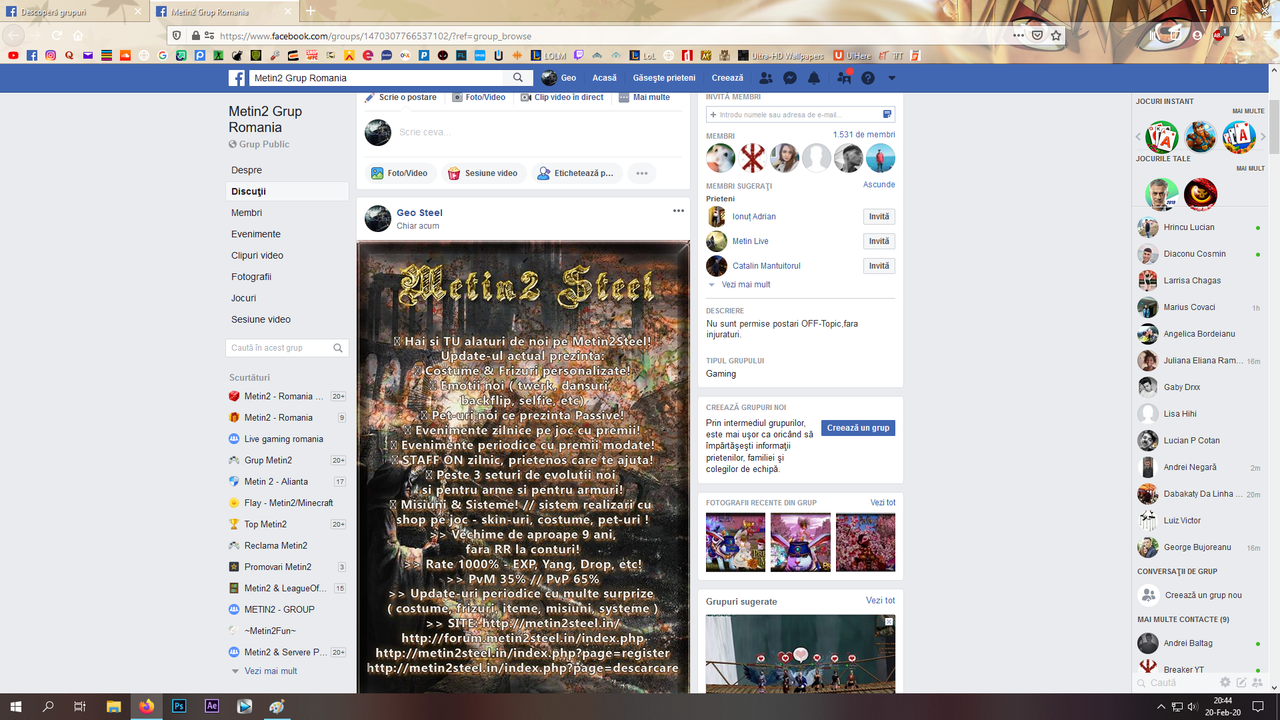Expand Vezi mai mult under suggested members
1280x720 pixels.
tap(745, 285)
